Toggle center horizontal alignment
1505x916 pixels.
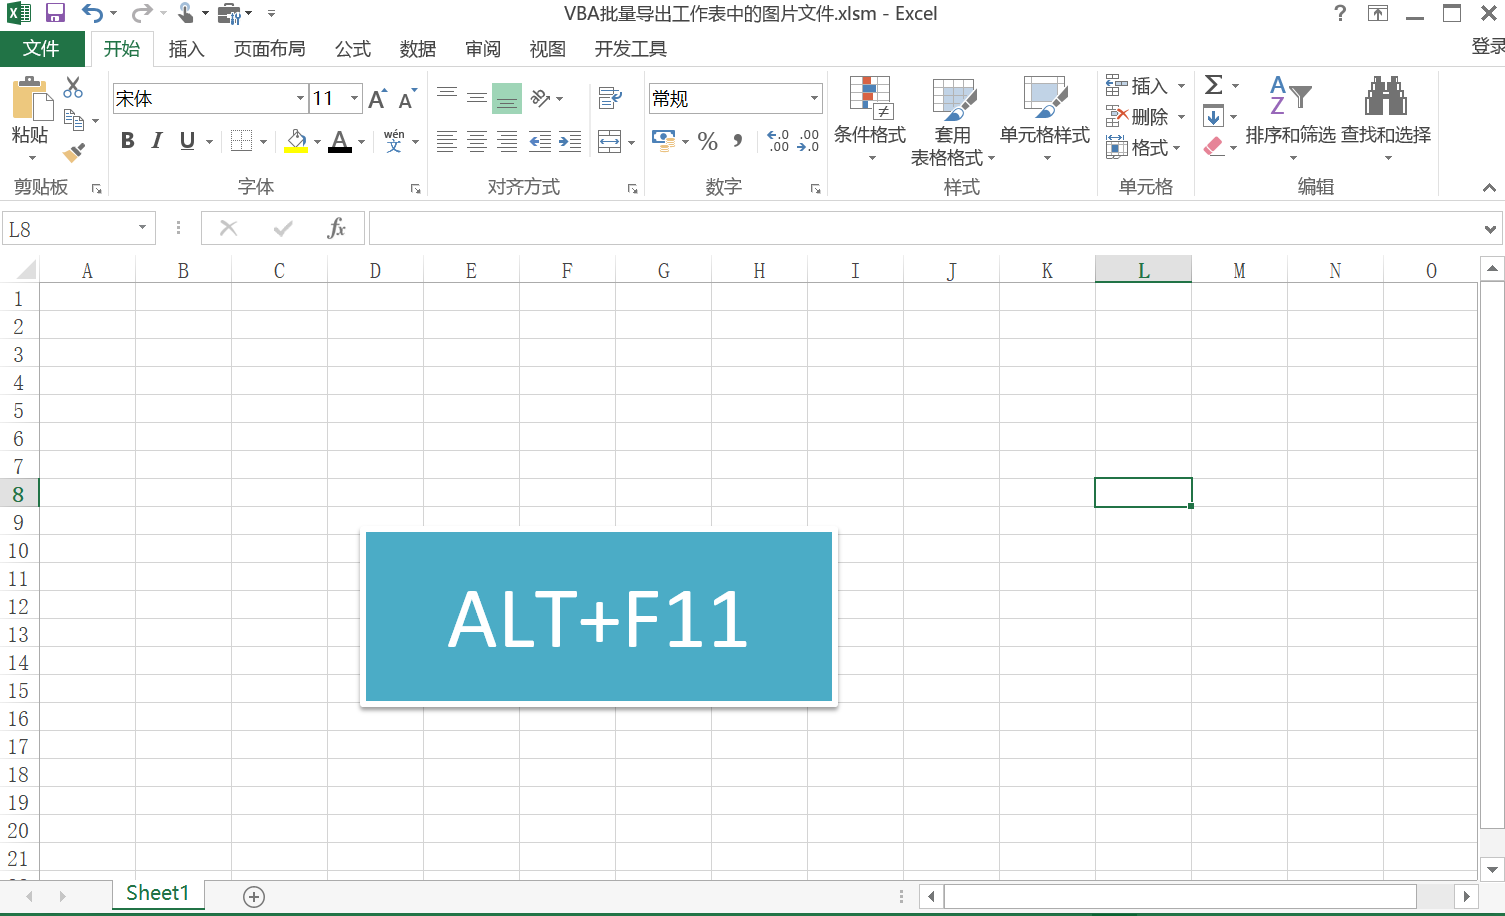(x=477, y=142)
